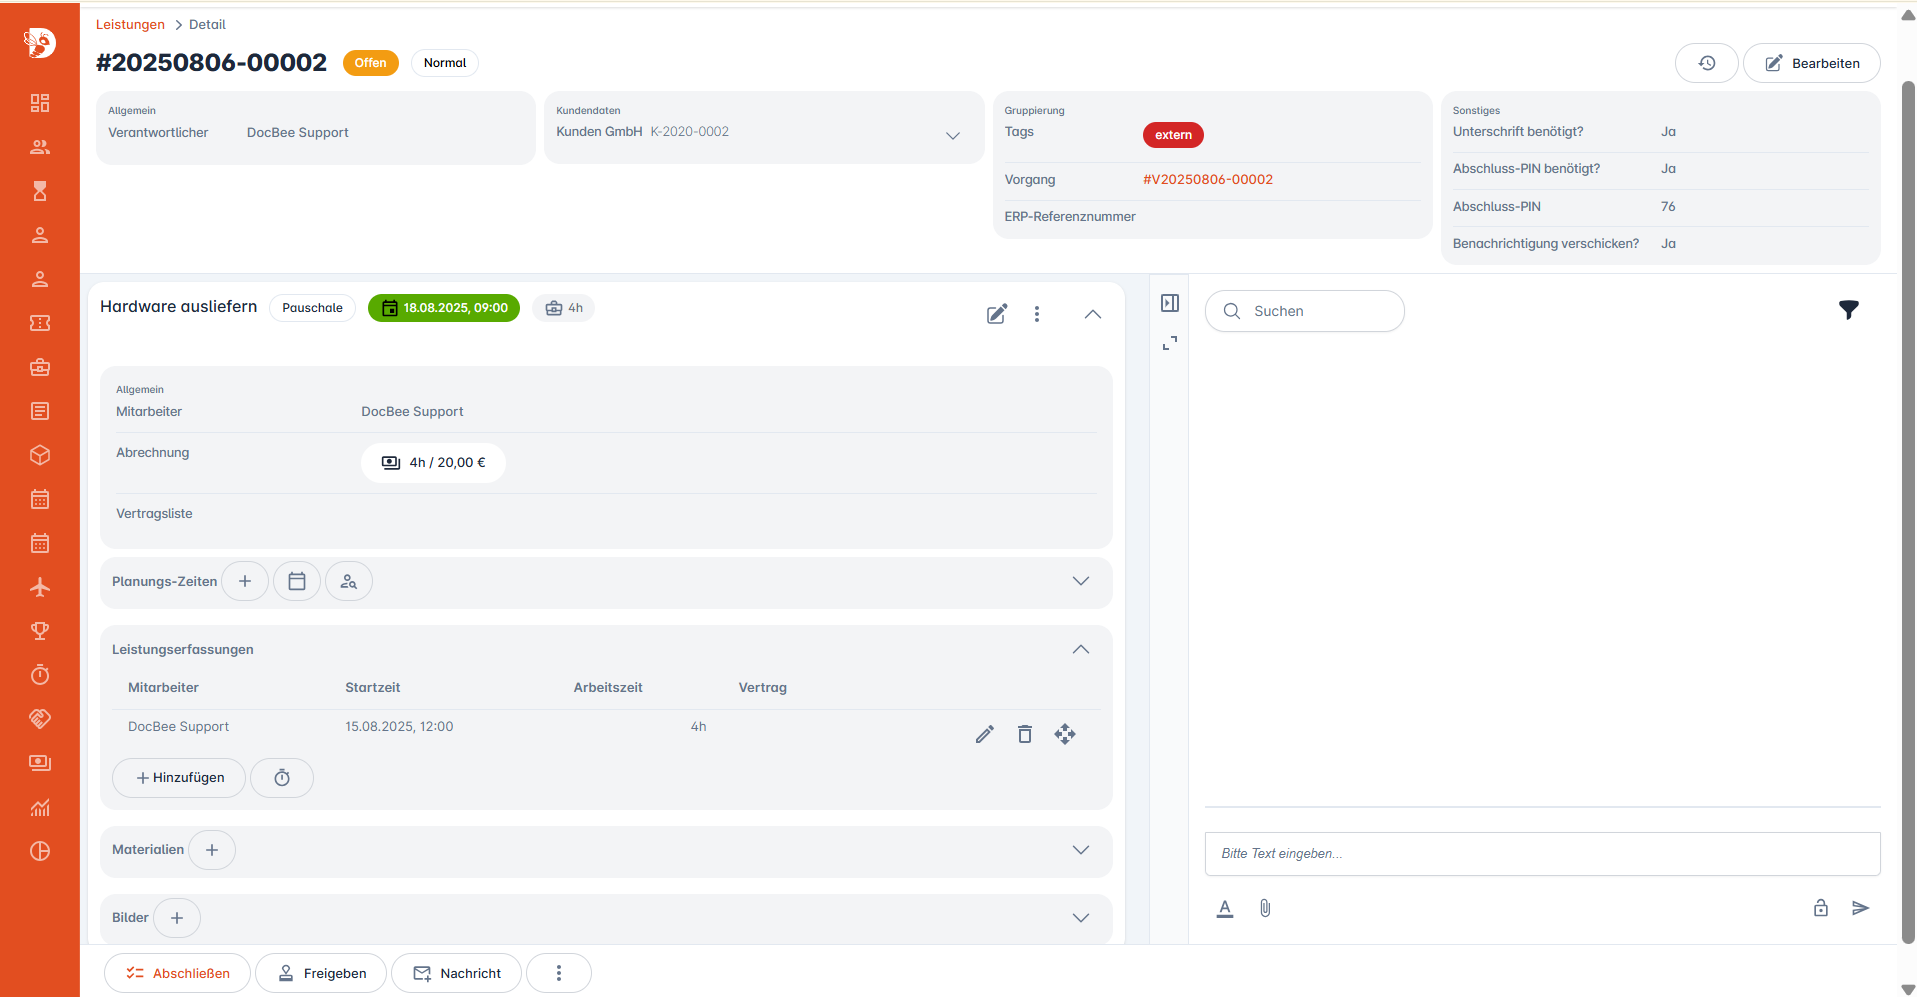The height and width of the screenshot is (997, 1917).
Task: Add a Materialien entry with plus
Action: [212, 850]
